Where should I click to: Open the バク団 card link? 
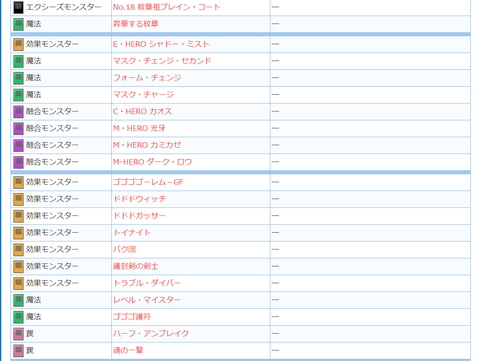pyautogui.click(x=124, y=249)
